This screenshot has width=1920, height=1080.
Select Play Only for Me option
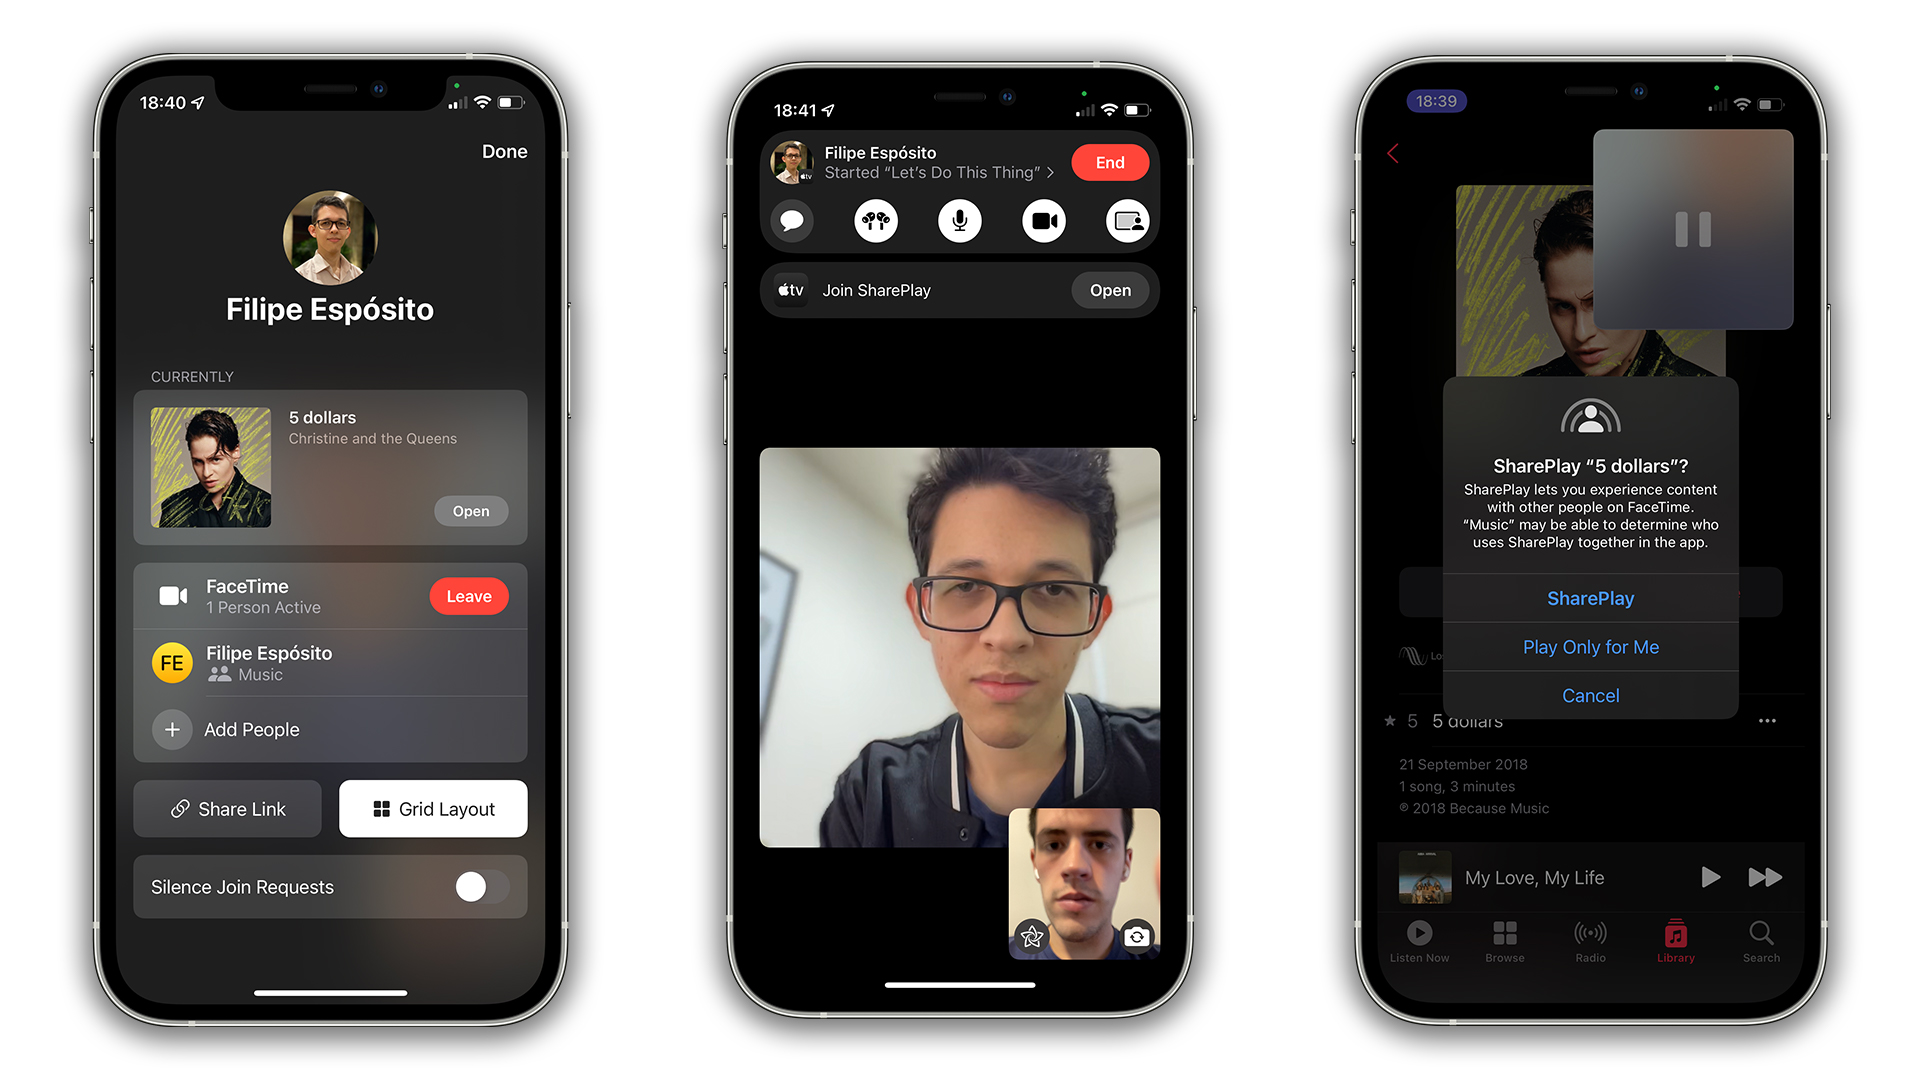[1589, 647]
